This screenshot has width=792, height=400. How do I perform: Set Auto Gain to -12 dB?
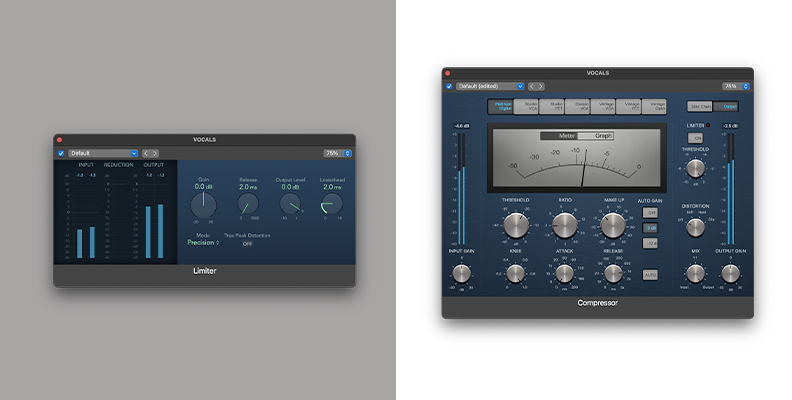pyautogui.click(x=650, y=243)
